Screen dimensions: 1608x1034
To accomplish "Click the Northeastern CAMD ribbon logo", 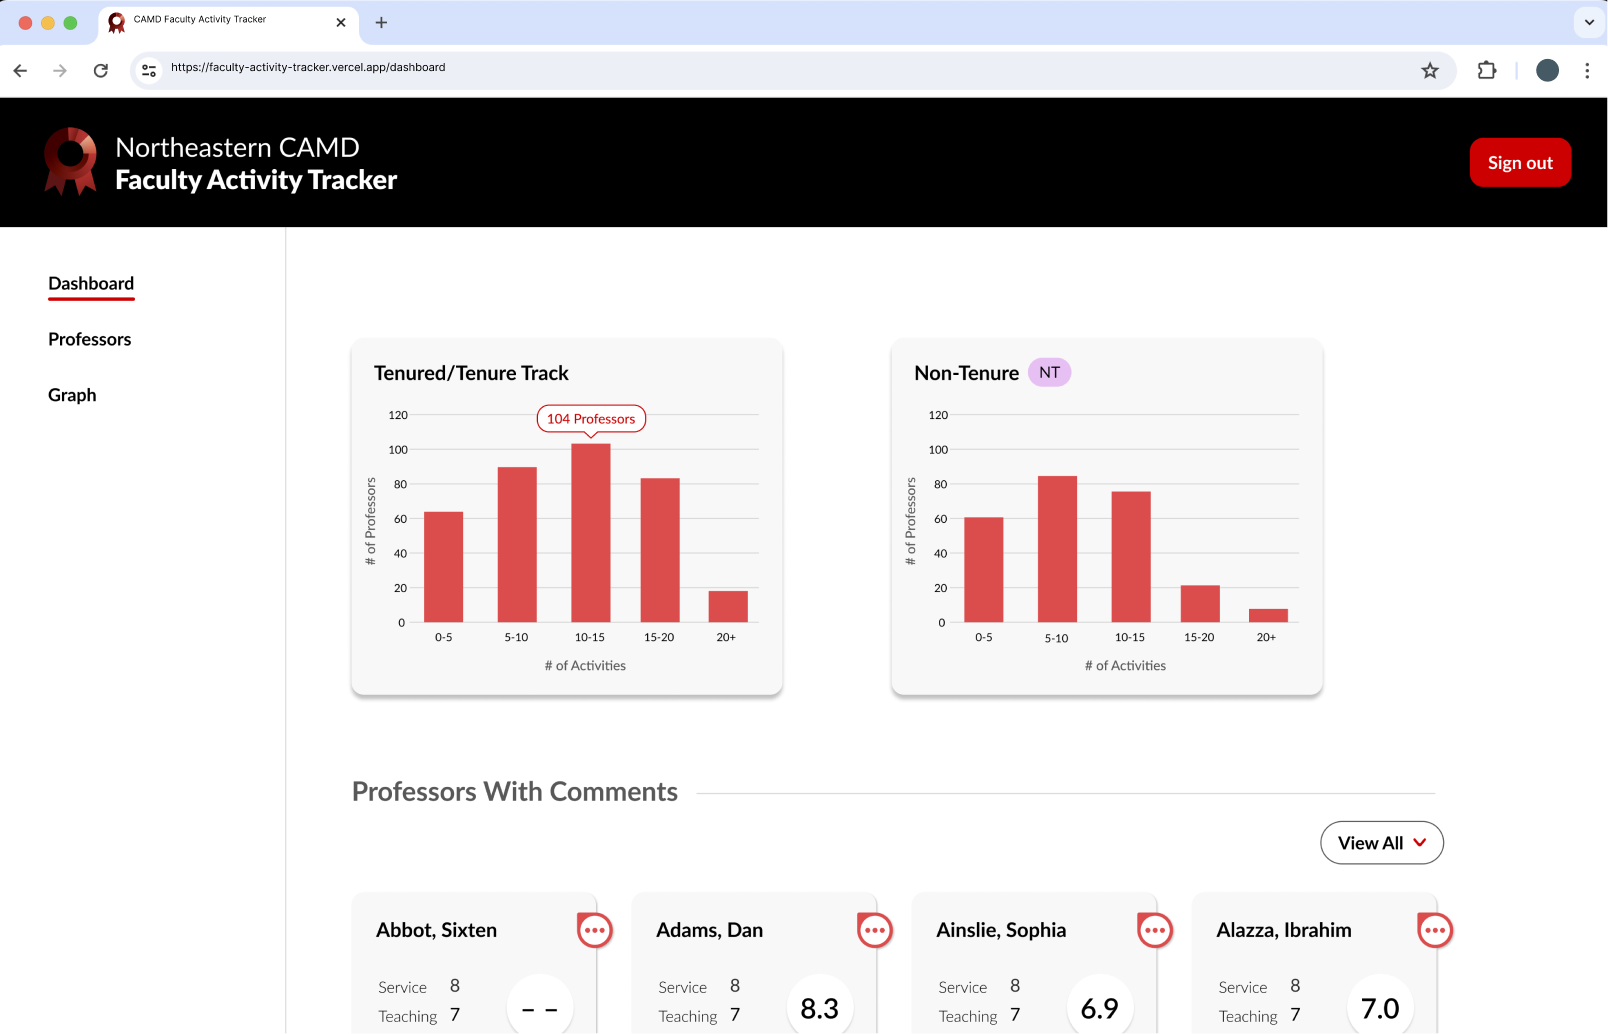I will (x=70, y=161).
